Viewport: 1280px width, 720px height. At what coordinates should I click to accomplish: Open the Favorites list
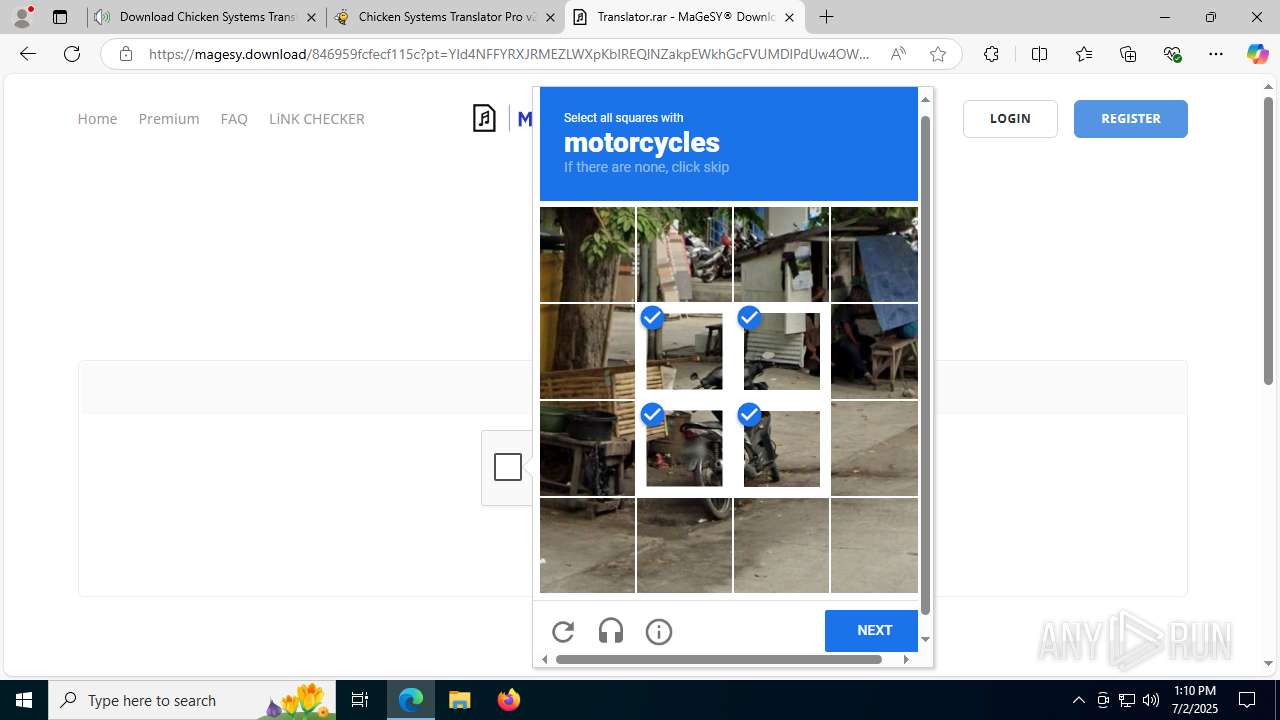point(1084,54)
